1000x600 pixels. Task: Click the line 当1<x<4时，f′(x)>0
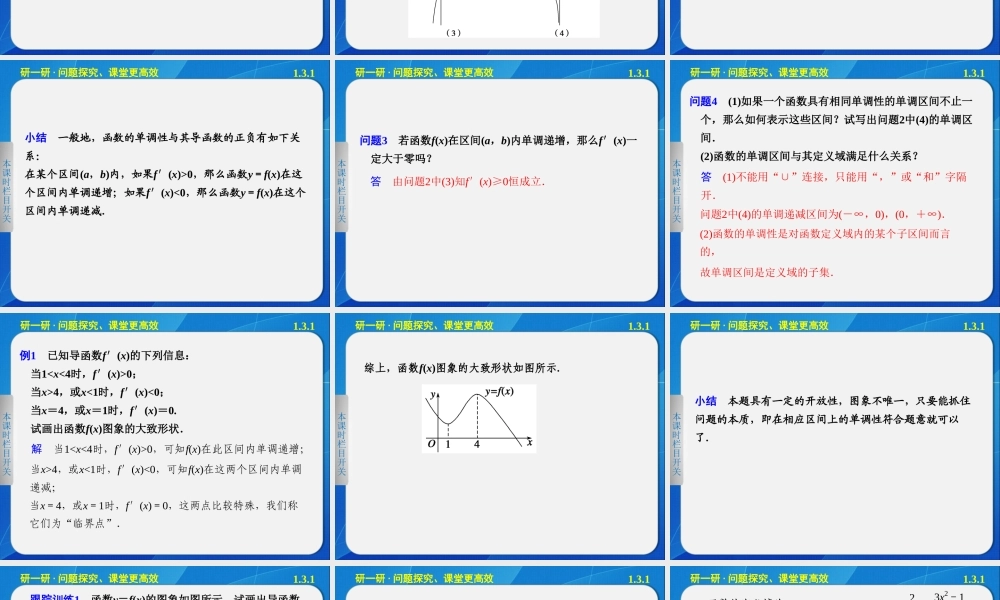(84, 374)
